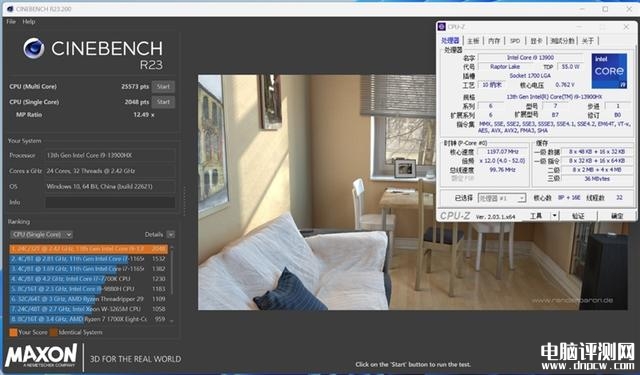
Task: Select the Intel Xeon W-3265M ranking row
Action: 89,309
